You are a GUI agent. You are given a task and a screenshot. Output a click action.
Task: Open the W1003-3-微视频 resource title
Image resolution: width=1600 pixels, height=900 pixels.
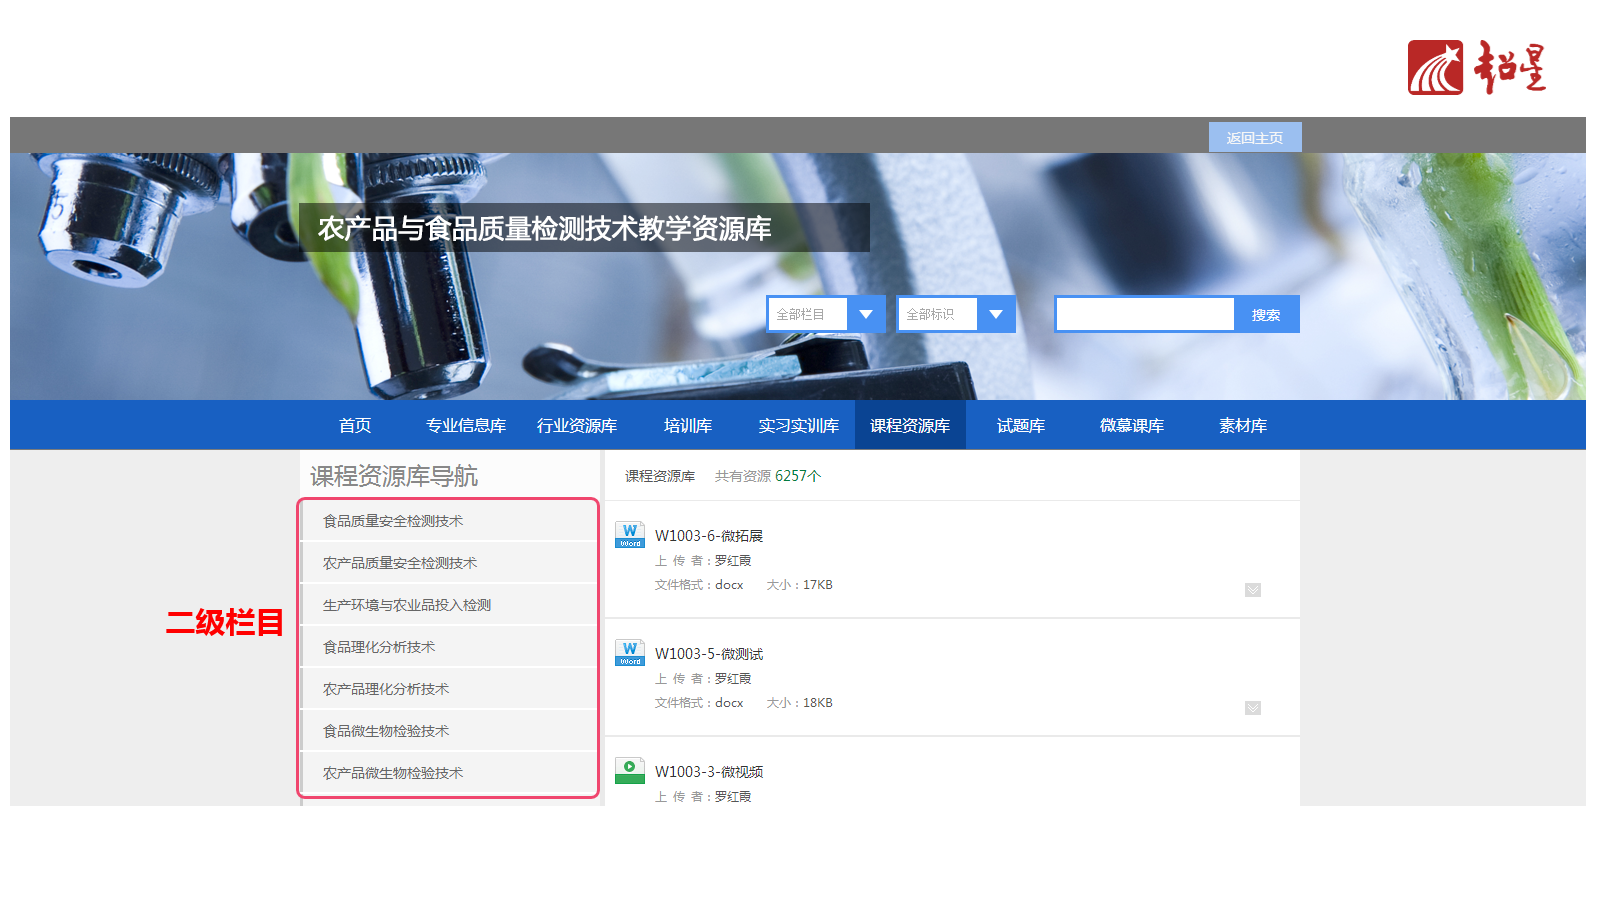709,772
